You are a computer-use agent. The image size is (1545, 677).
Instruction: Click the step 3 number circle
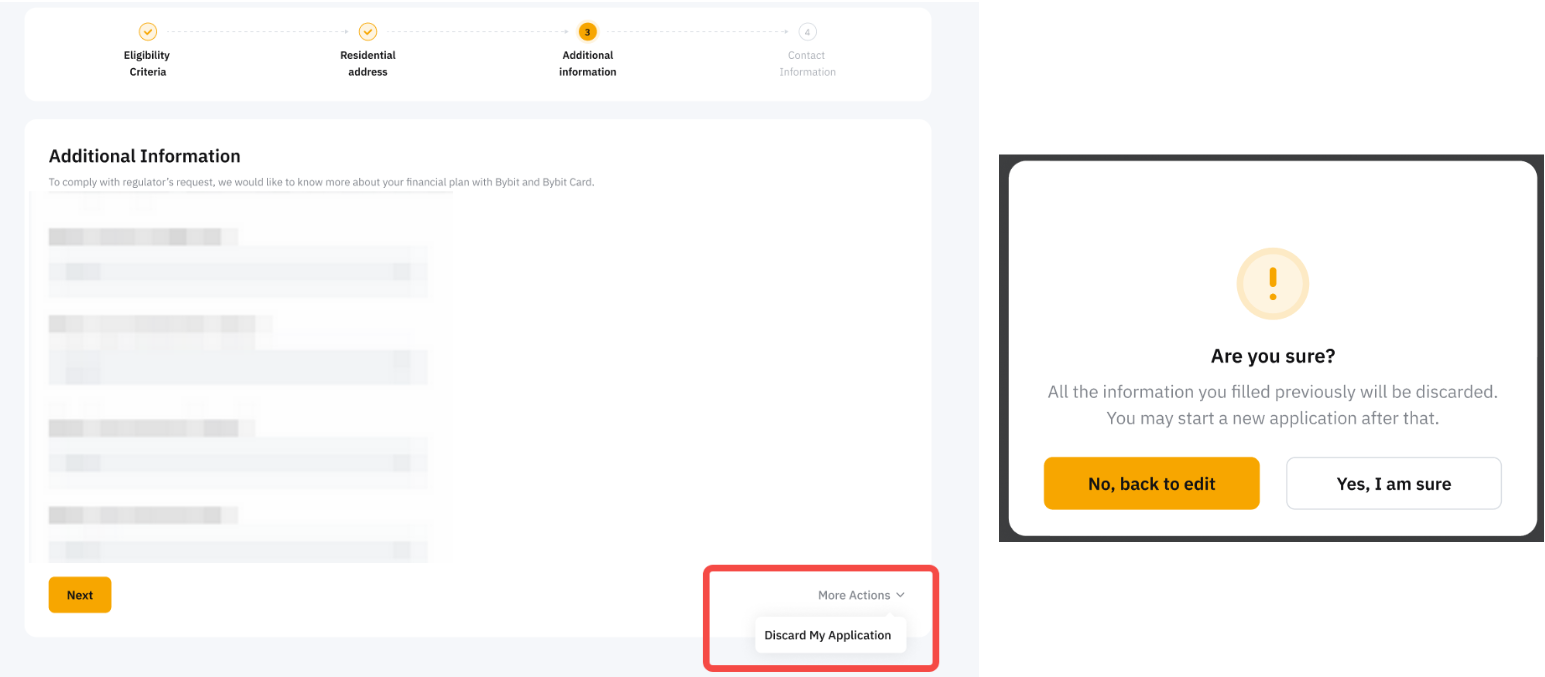(x=588, y=32)
